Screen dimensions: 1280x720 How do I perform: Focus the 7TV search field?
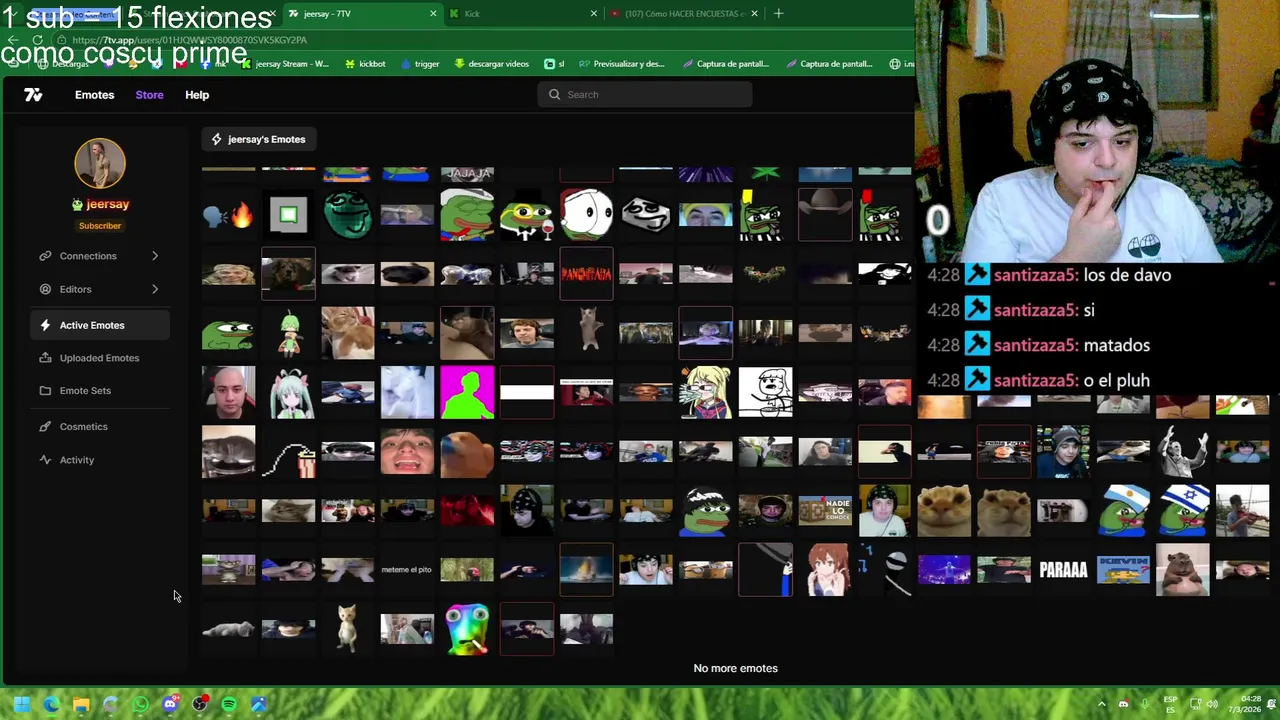tap(645, 95)
